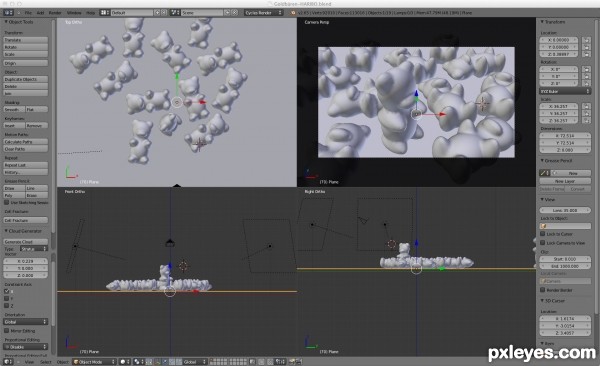Toggle the snap magnet icon in the 3D header
The height and width of the screenshot is (366, 600).
click(x=270, y=362)
